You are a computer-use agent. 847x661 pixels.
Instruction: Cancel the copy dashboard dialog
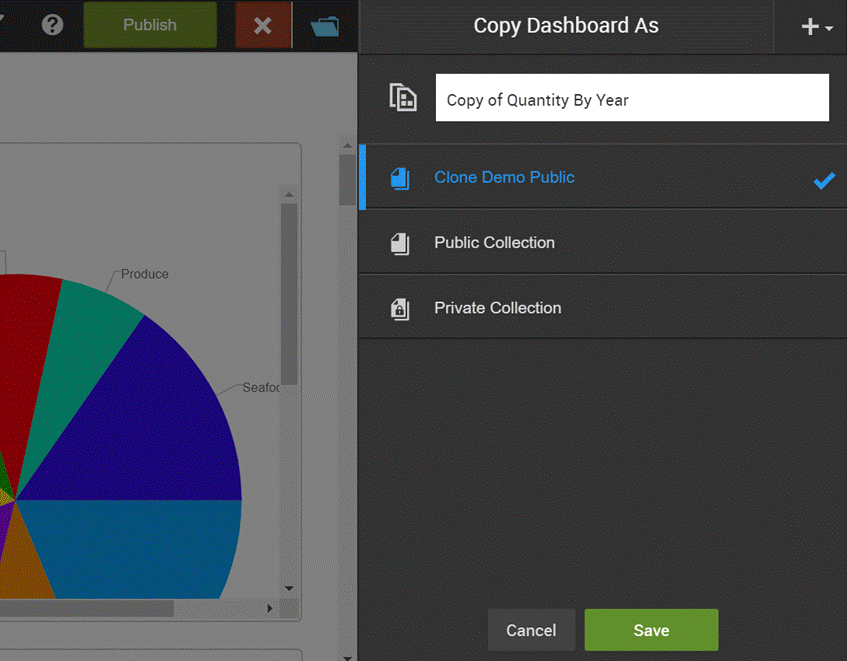tap(531, 630)
